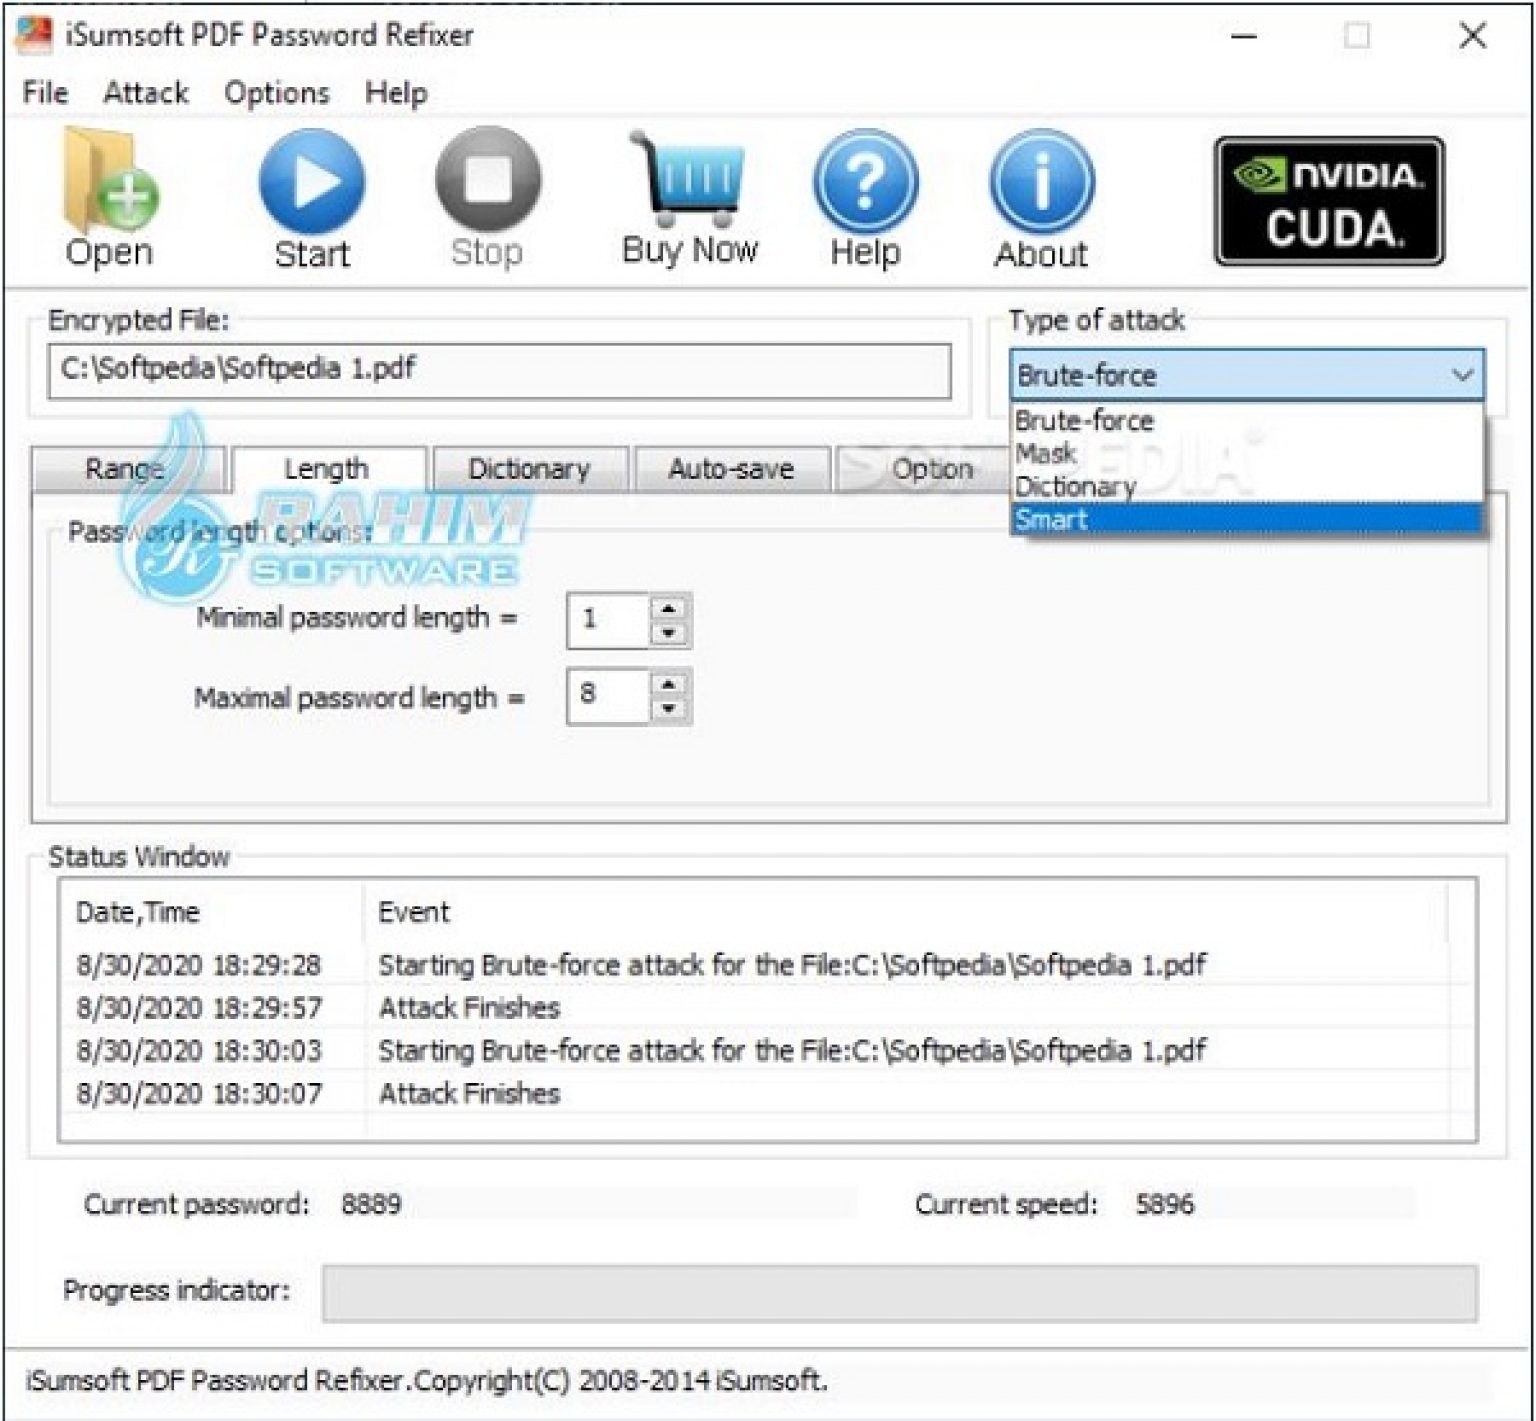Select the Length tab
Image resolution: width=1536 pixels, height=1421 pixels.
[327, 469]
